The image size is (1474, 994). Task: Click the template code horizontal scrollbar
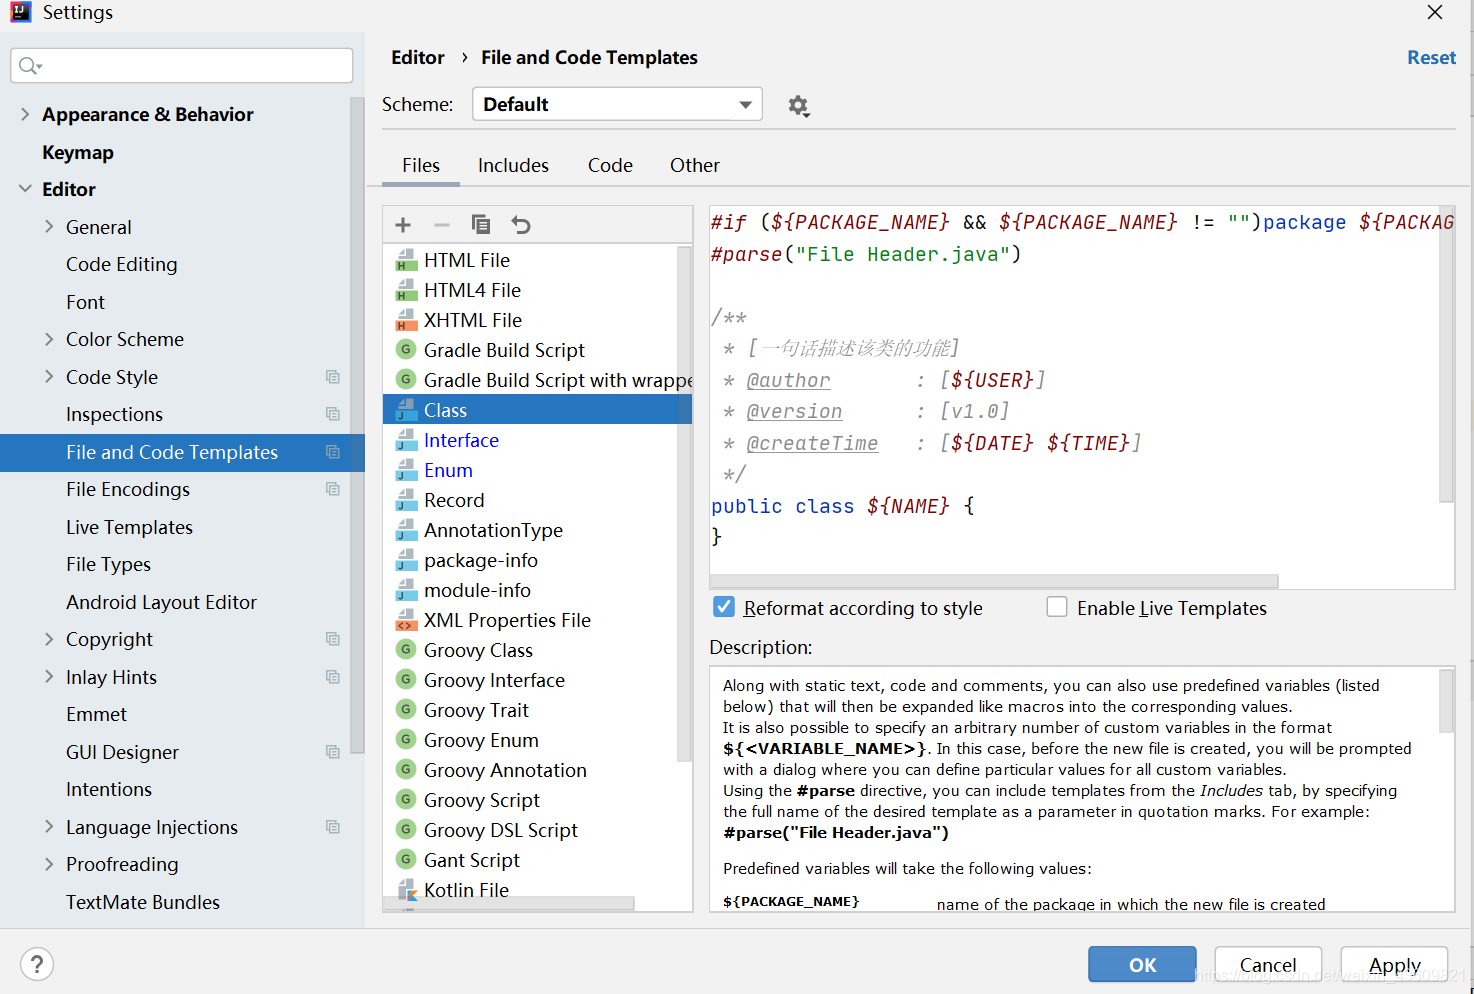click(x=994, y=581)
